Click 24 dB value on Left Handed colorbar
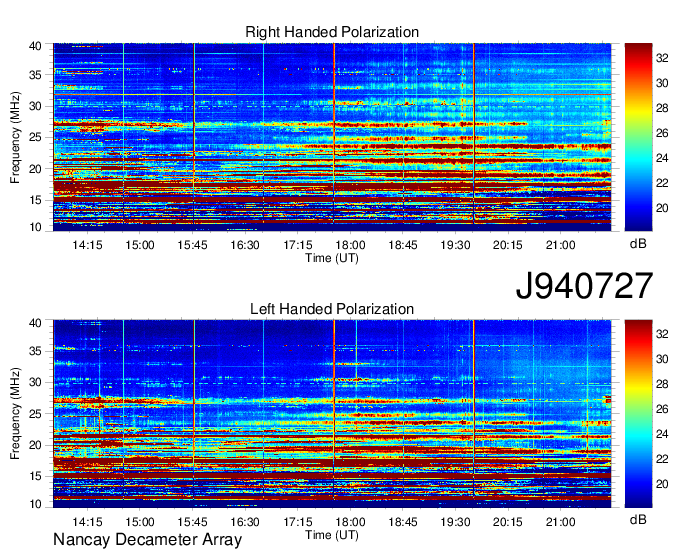This screenshot has width=680, height=552. [662, 434]
